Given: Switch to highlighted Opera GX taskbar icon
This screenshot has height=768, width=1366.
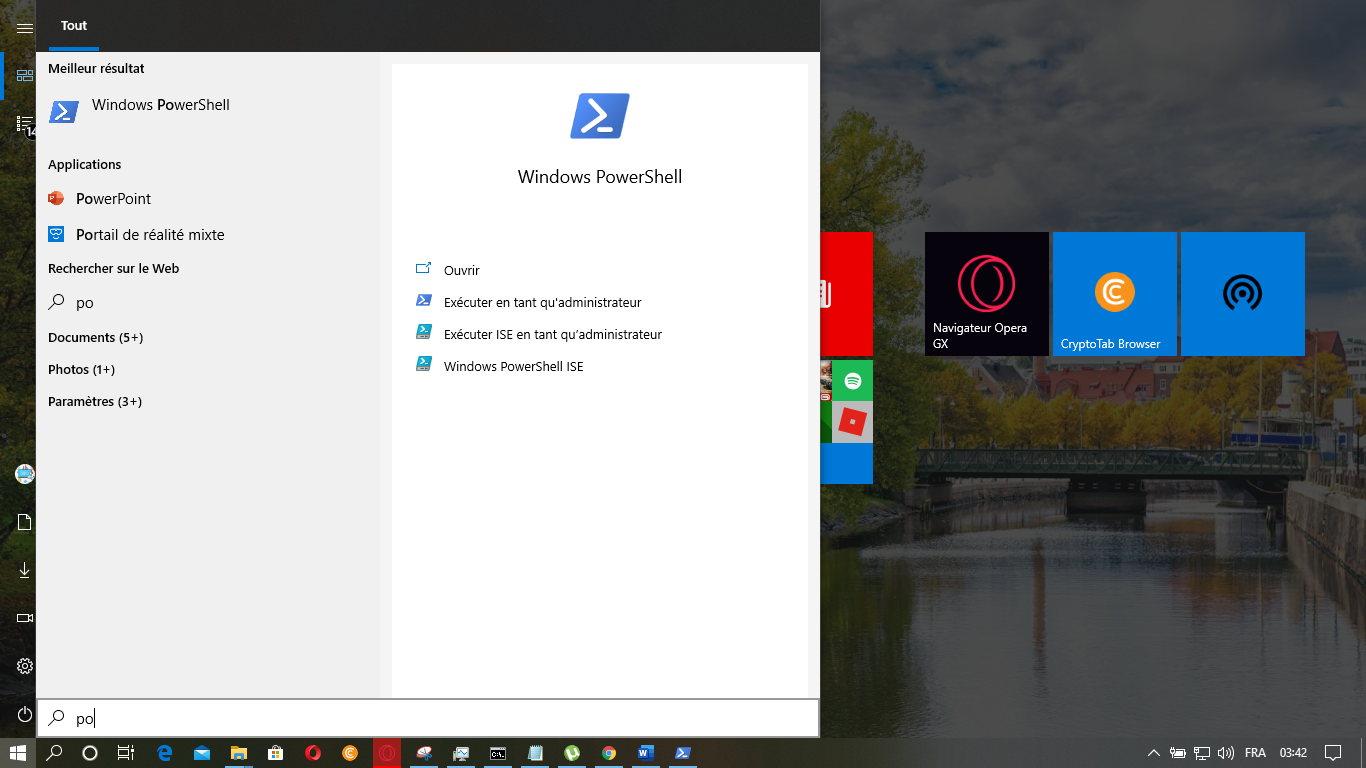Looking at the screenshot, I should (387, 753).
